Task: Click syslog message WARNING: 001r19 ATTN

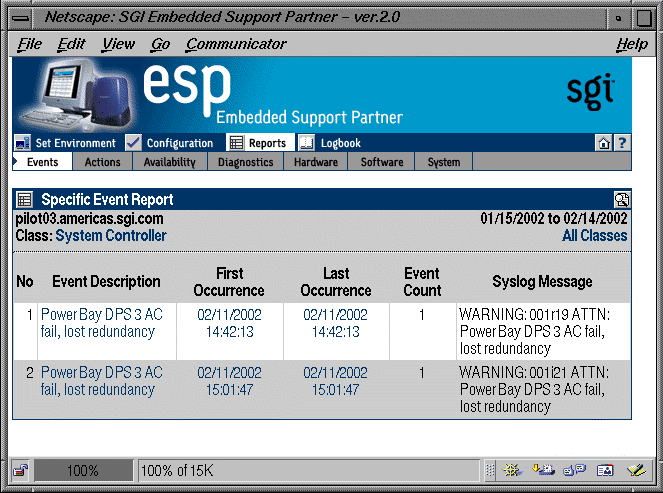Action: click(x=534, y=331)
